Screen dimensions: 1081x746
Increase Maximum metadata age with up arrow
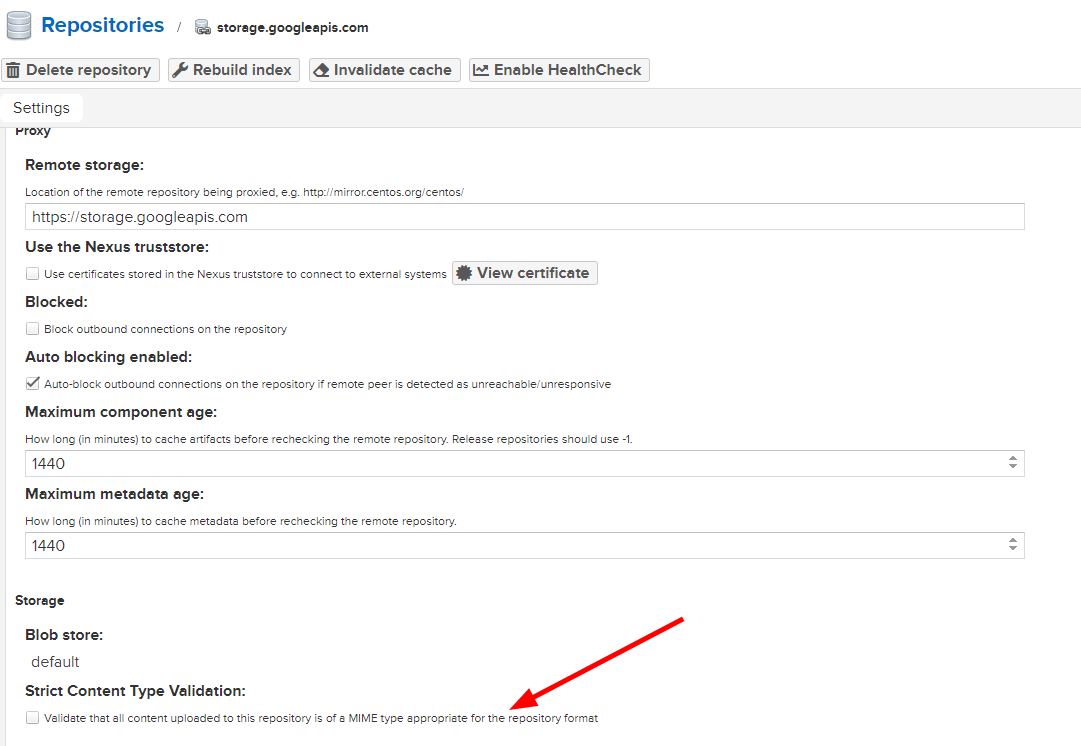pos(1013,540)
